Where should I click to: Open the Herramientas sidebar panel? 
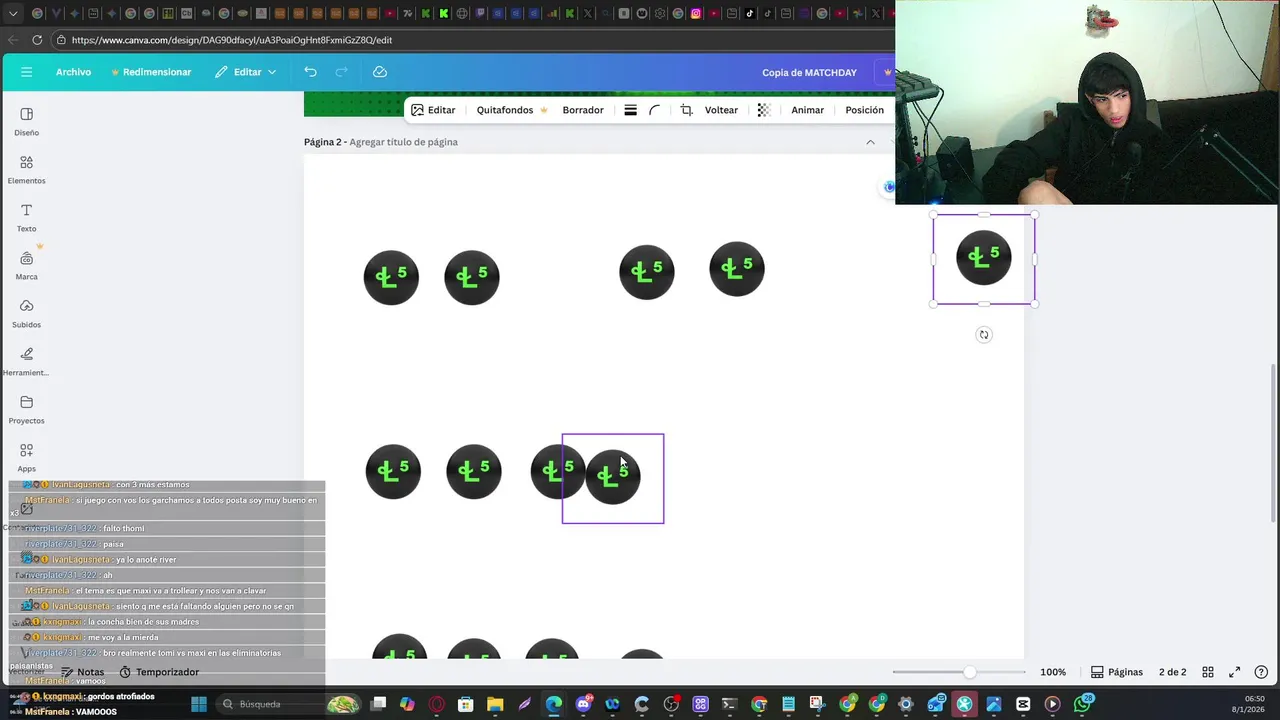(x=26, y=361)
